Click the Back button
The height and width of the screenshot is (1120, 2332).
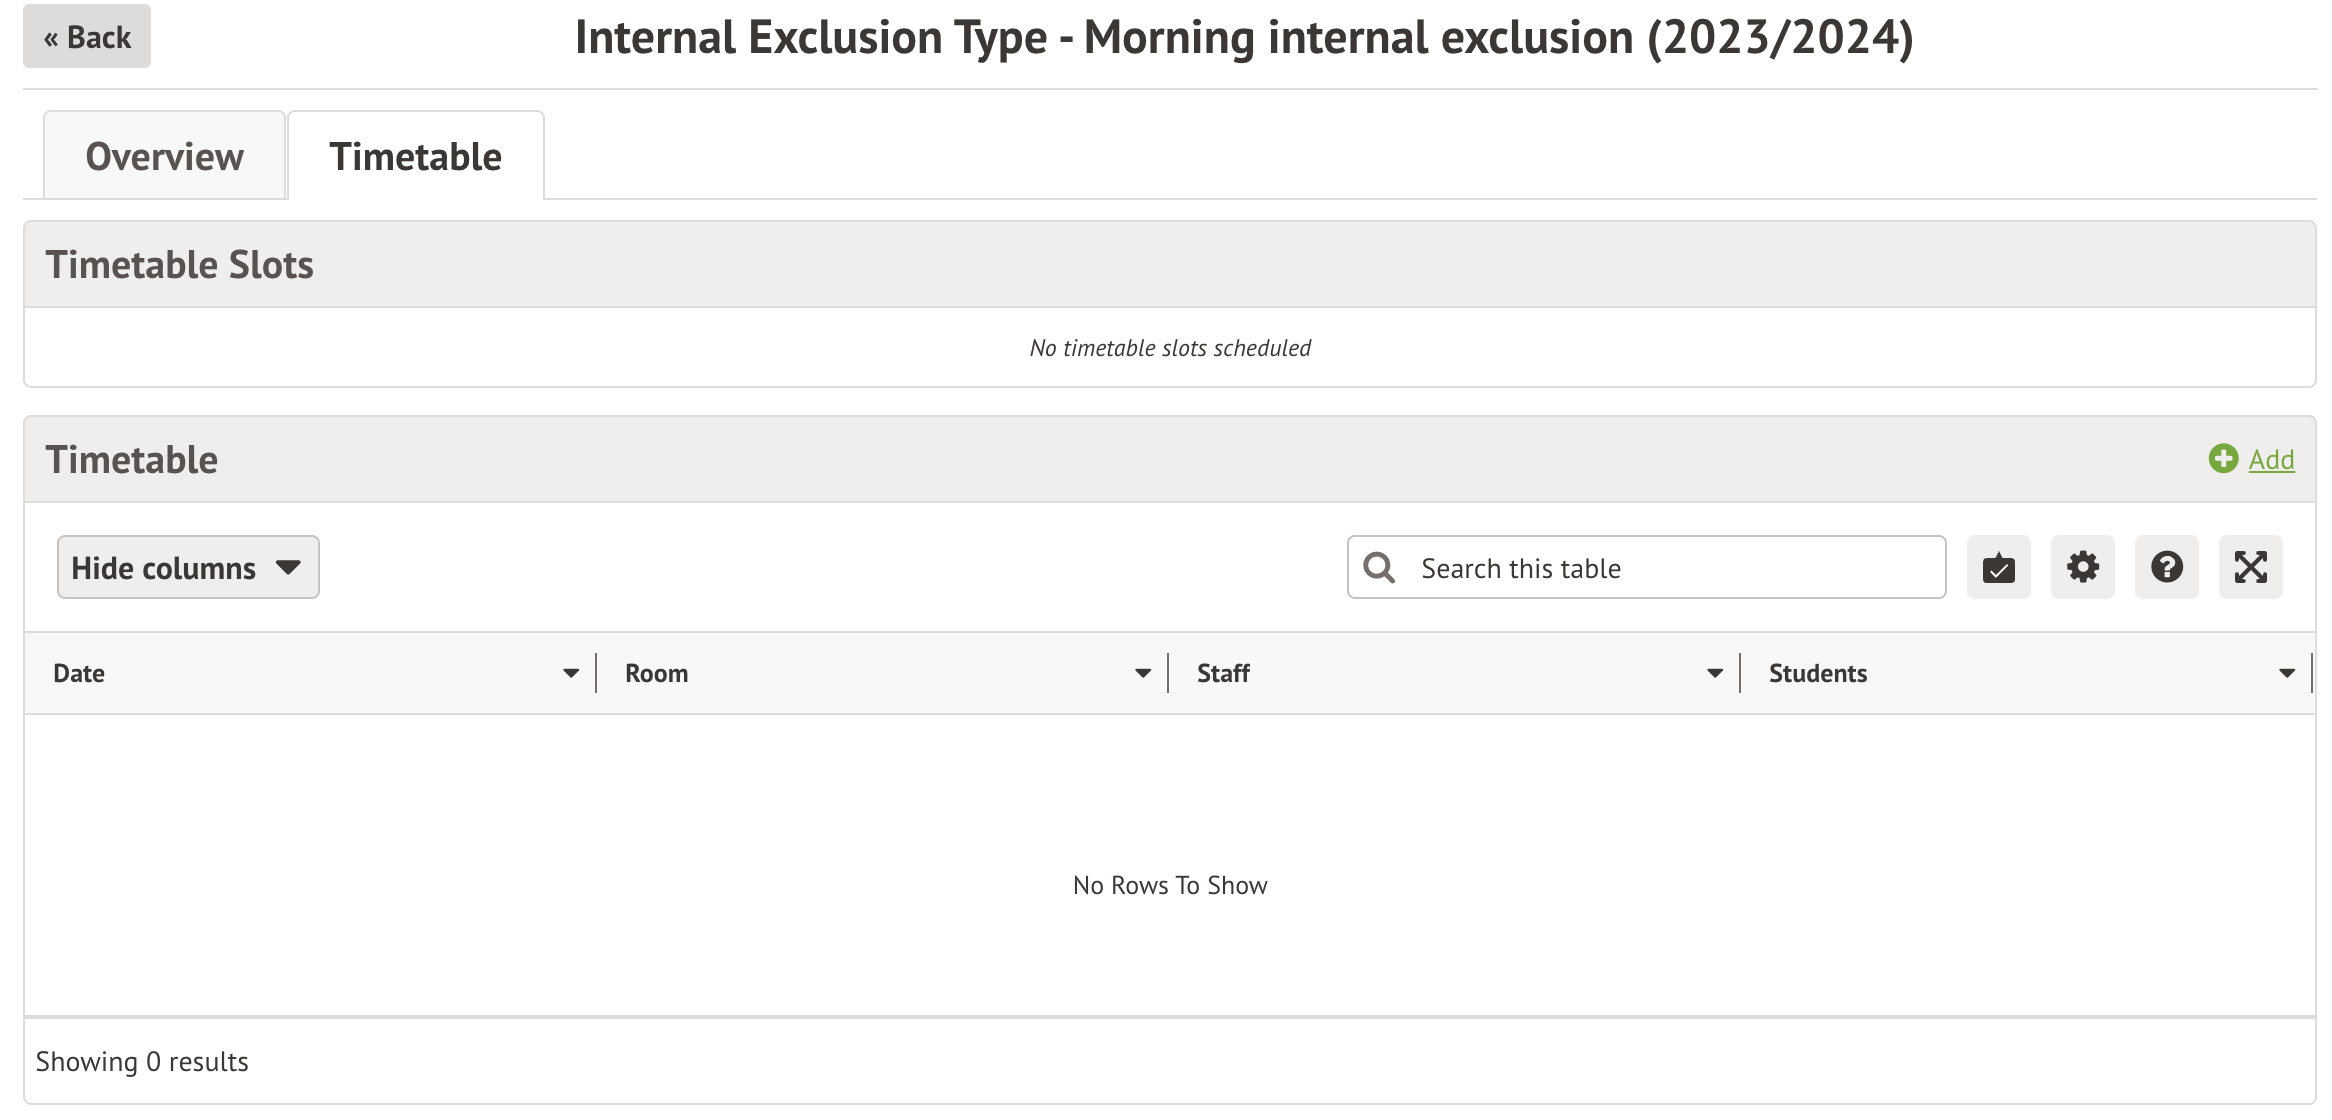point(87,37)
